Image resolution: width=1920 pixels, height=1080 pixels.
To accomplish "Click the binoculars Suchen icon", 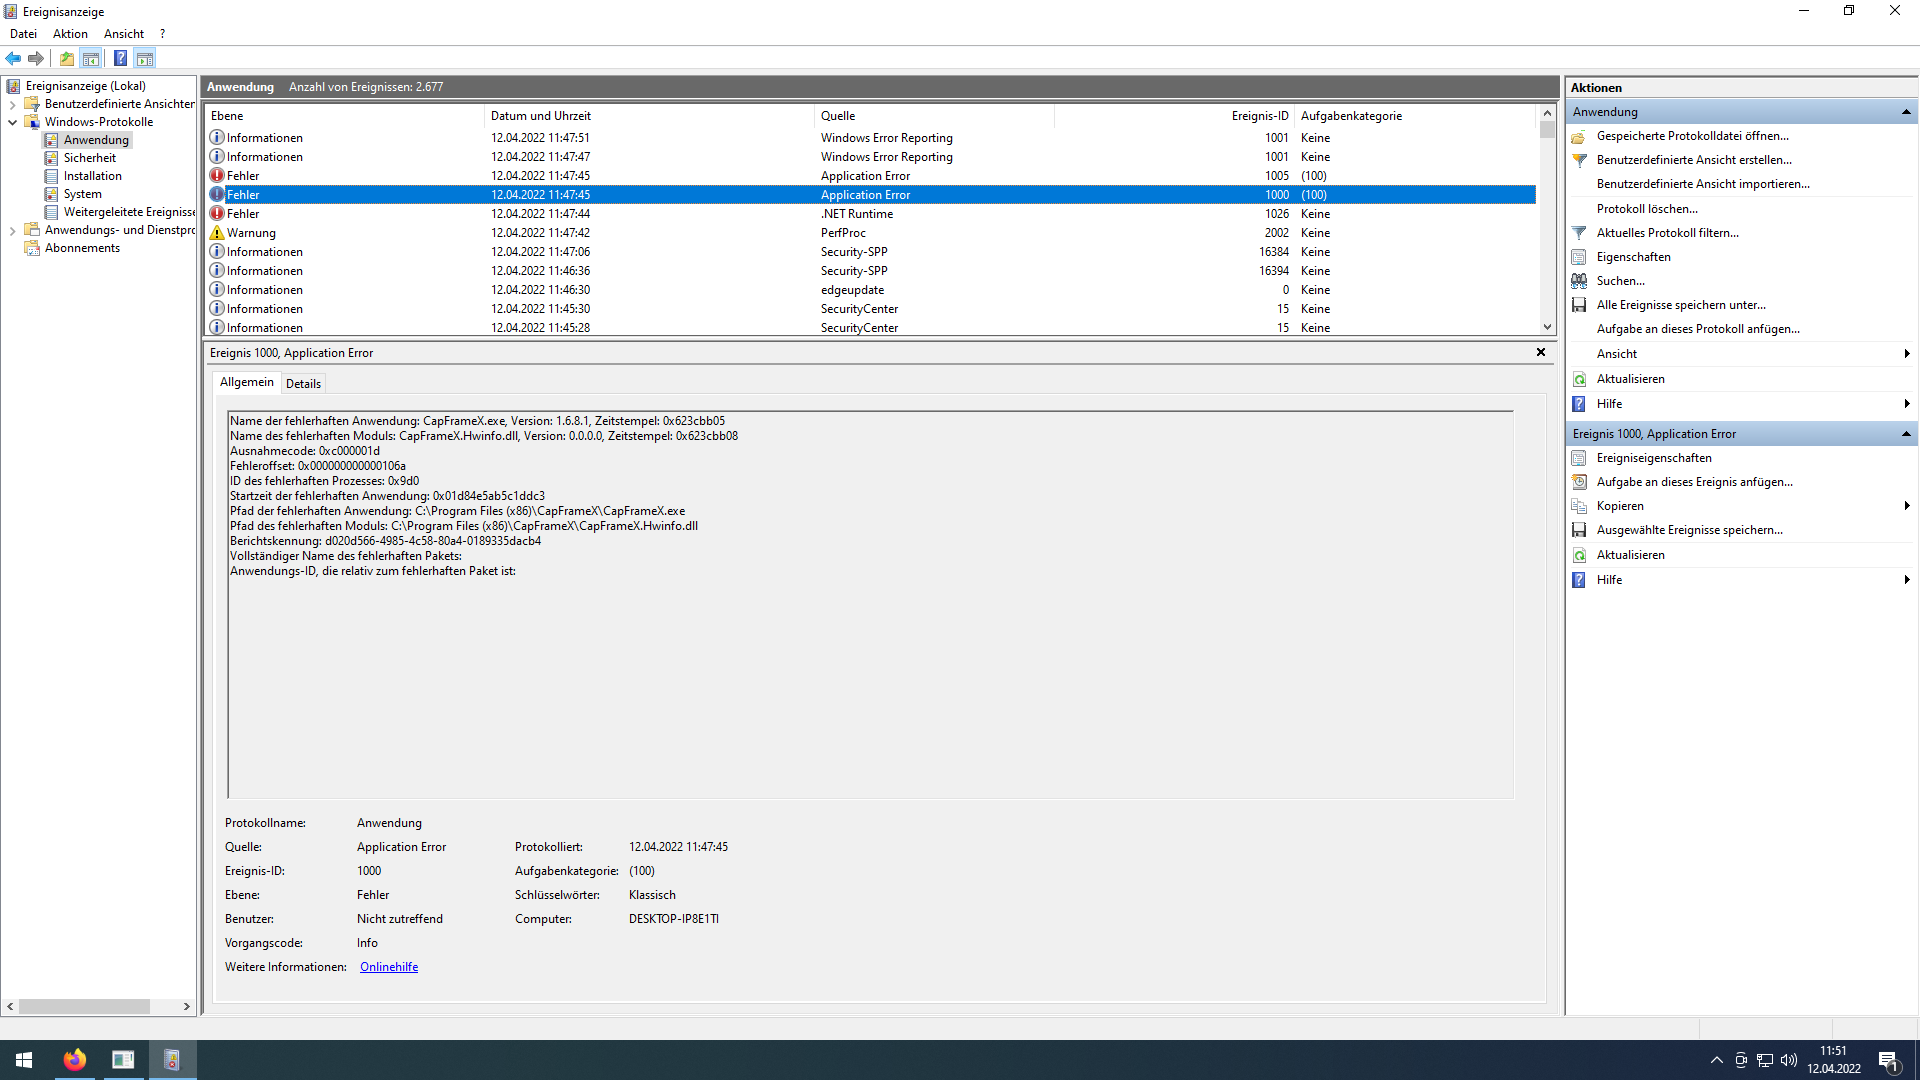I will [x=1579, y=281].
